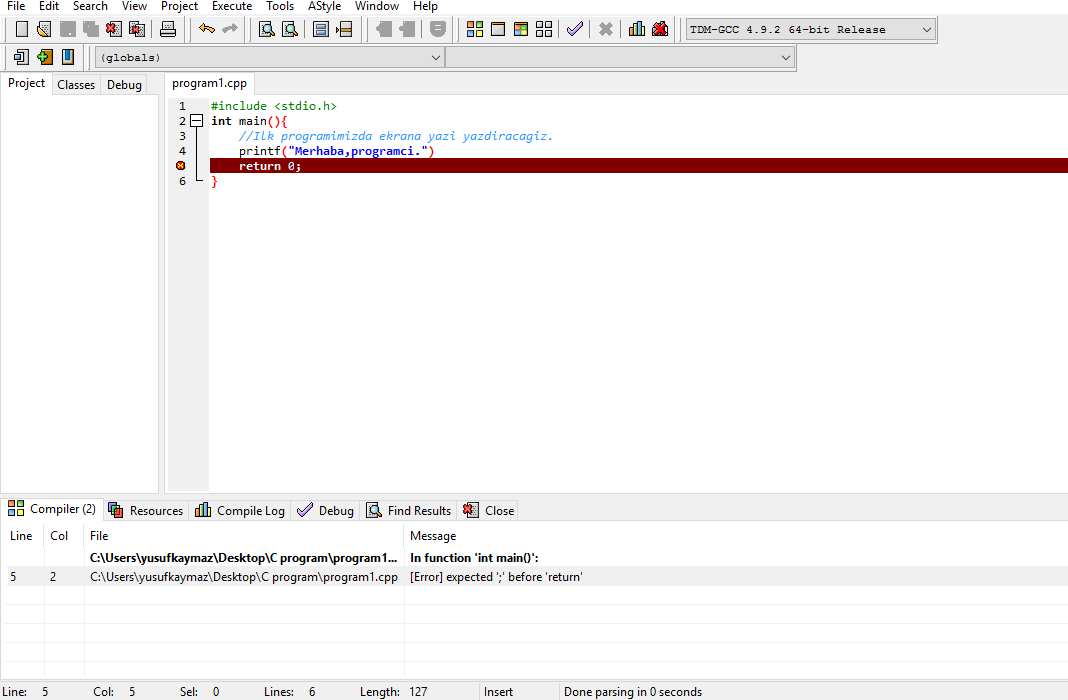Toggle the breakpoint marker on line 5
This screenshot has width=1068, height=700.
(181, 166)
